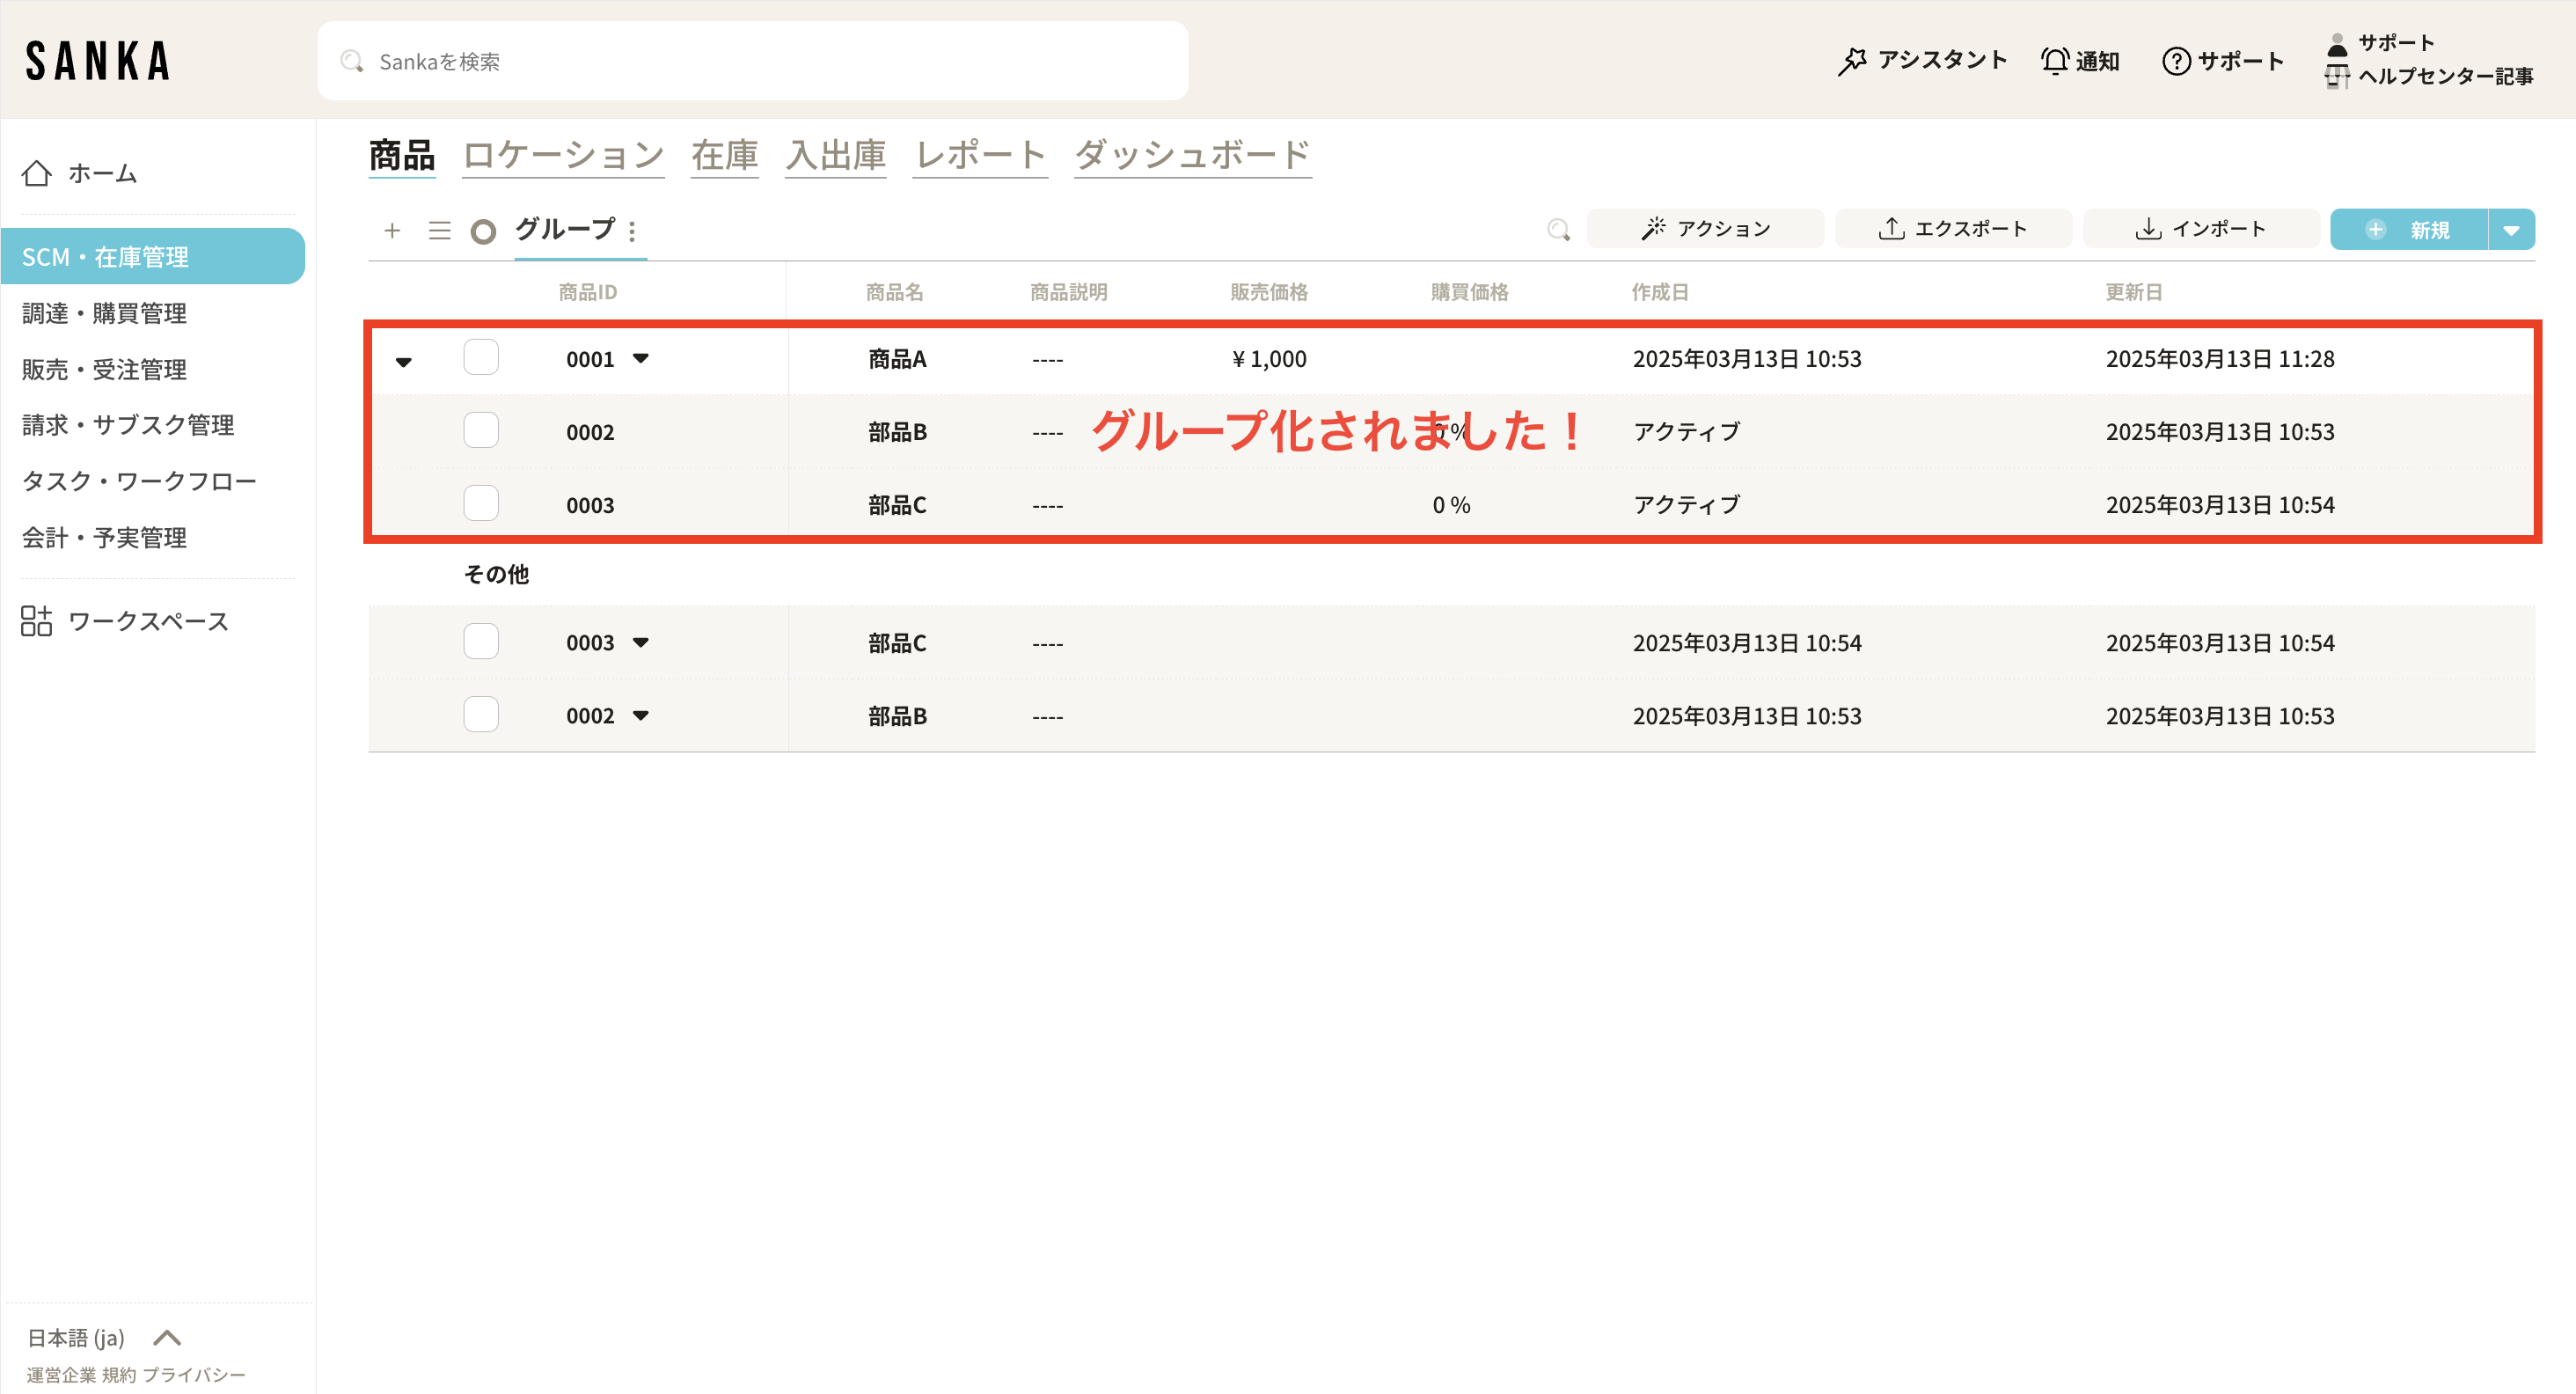Viewport: 2576px width, 1394px height.
Task: Click the list view lines icon
Action: (439, 231)
